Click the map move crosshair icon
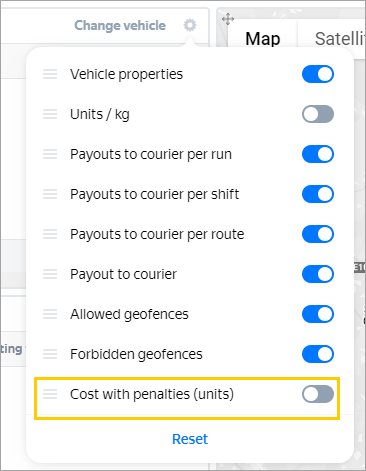The height and width of the screenshot is (471, 366). 228,19
